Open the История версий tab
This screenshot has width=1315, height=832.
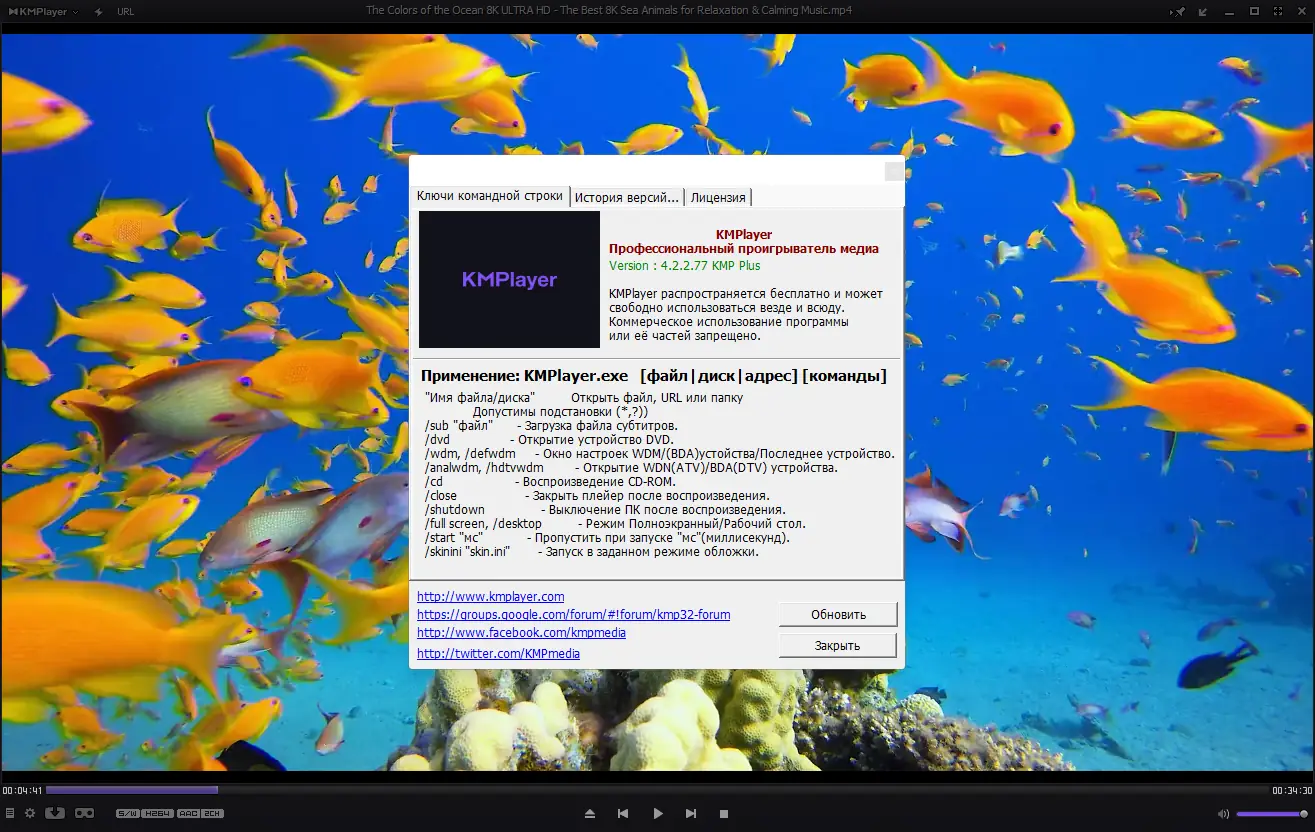coord(627,197)
